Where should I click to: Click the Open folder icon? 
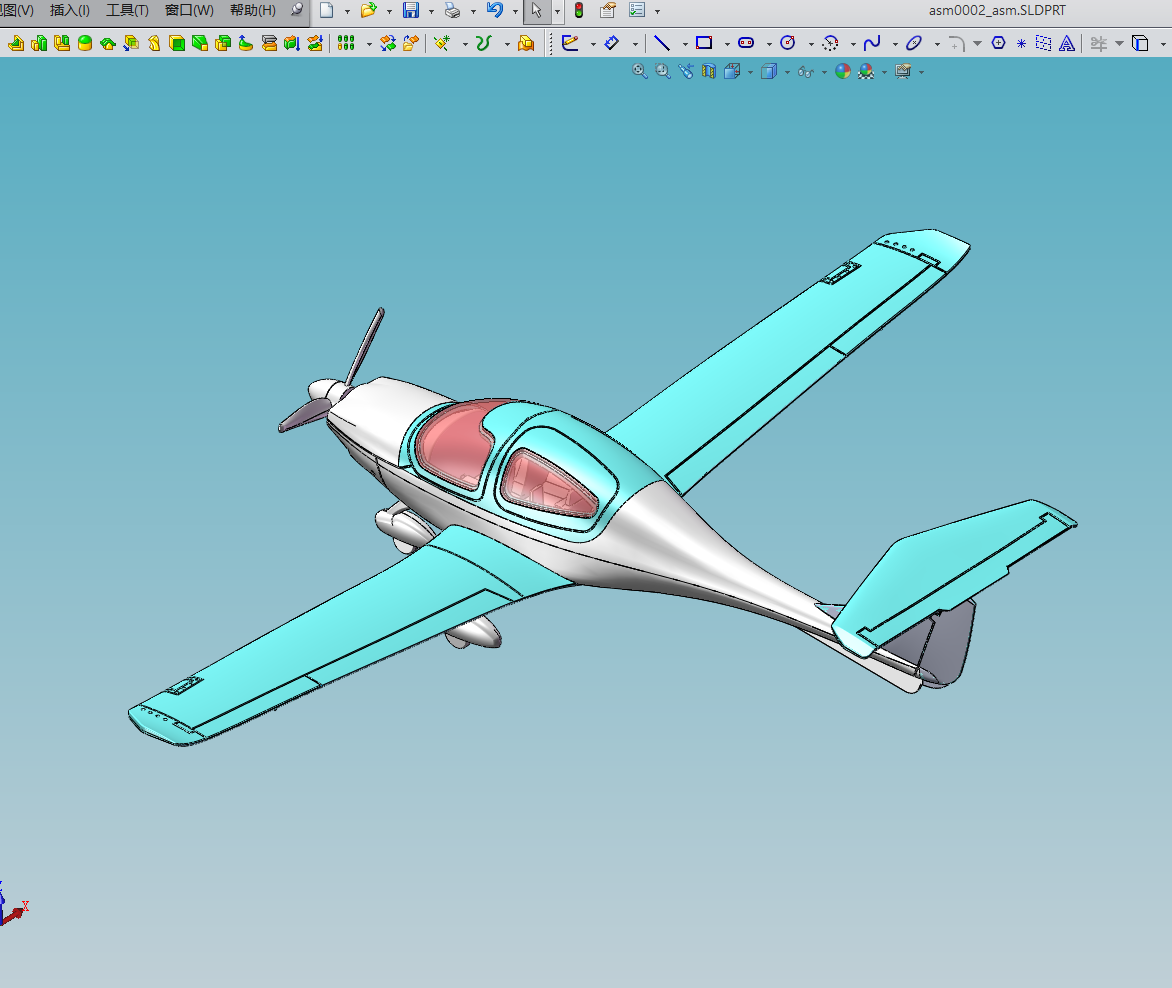[368, 10]
